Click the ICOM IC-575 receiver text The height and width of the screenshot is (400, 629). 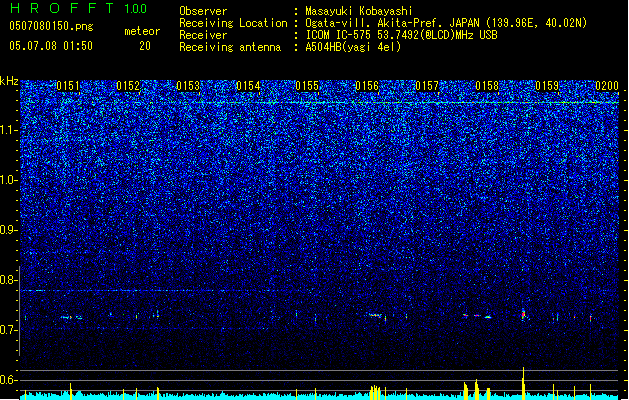(x=401, y=35)
